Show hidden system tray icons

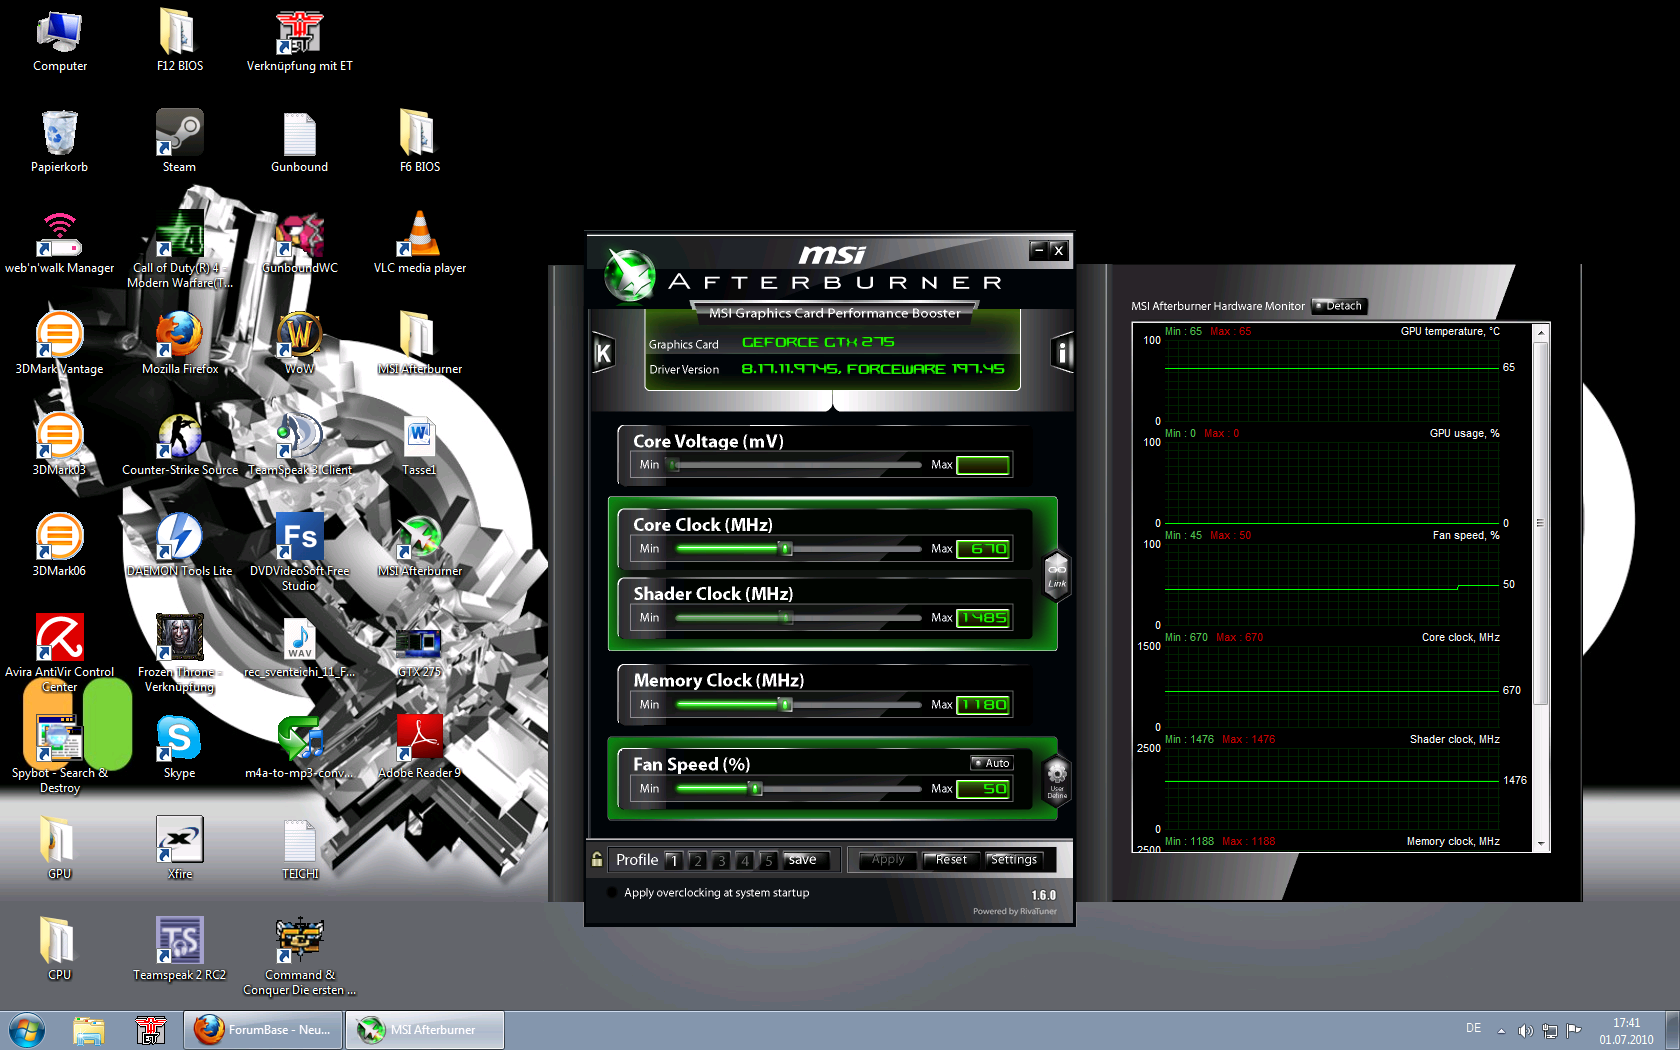[1501, 1030]
